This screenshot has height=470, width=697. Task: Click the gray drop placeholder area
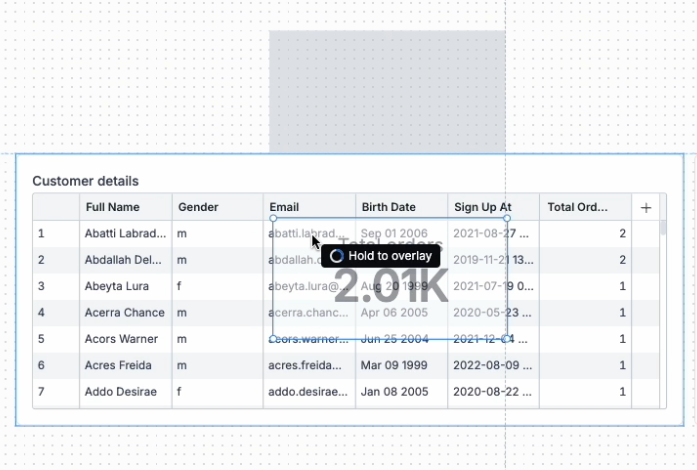pyautogui.click(x=386, y=90)
